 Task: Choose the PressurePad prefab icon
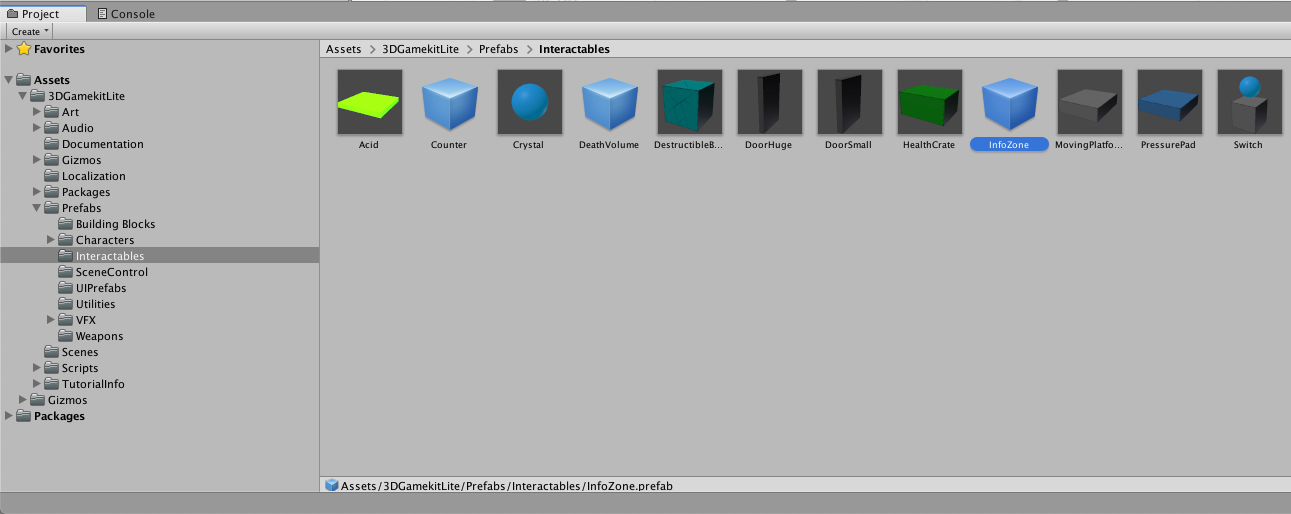(x=1169, y=102)
